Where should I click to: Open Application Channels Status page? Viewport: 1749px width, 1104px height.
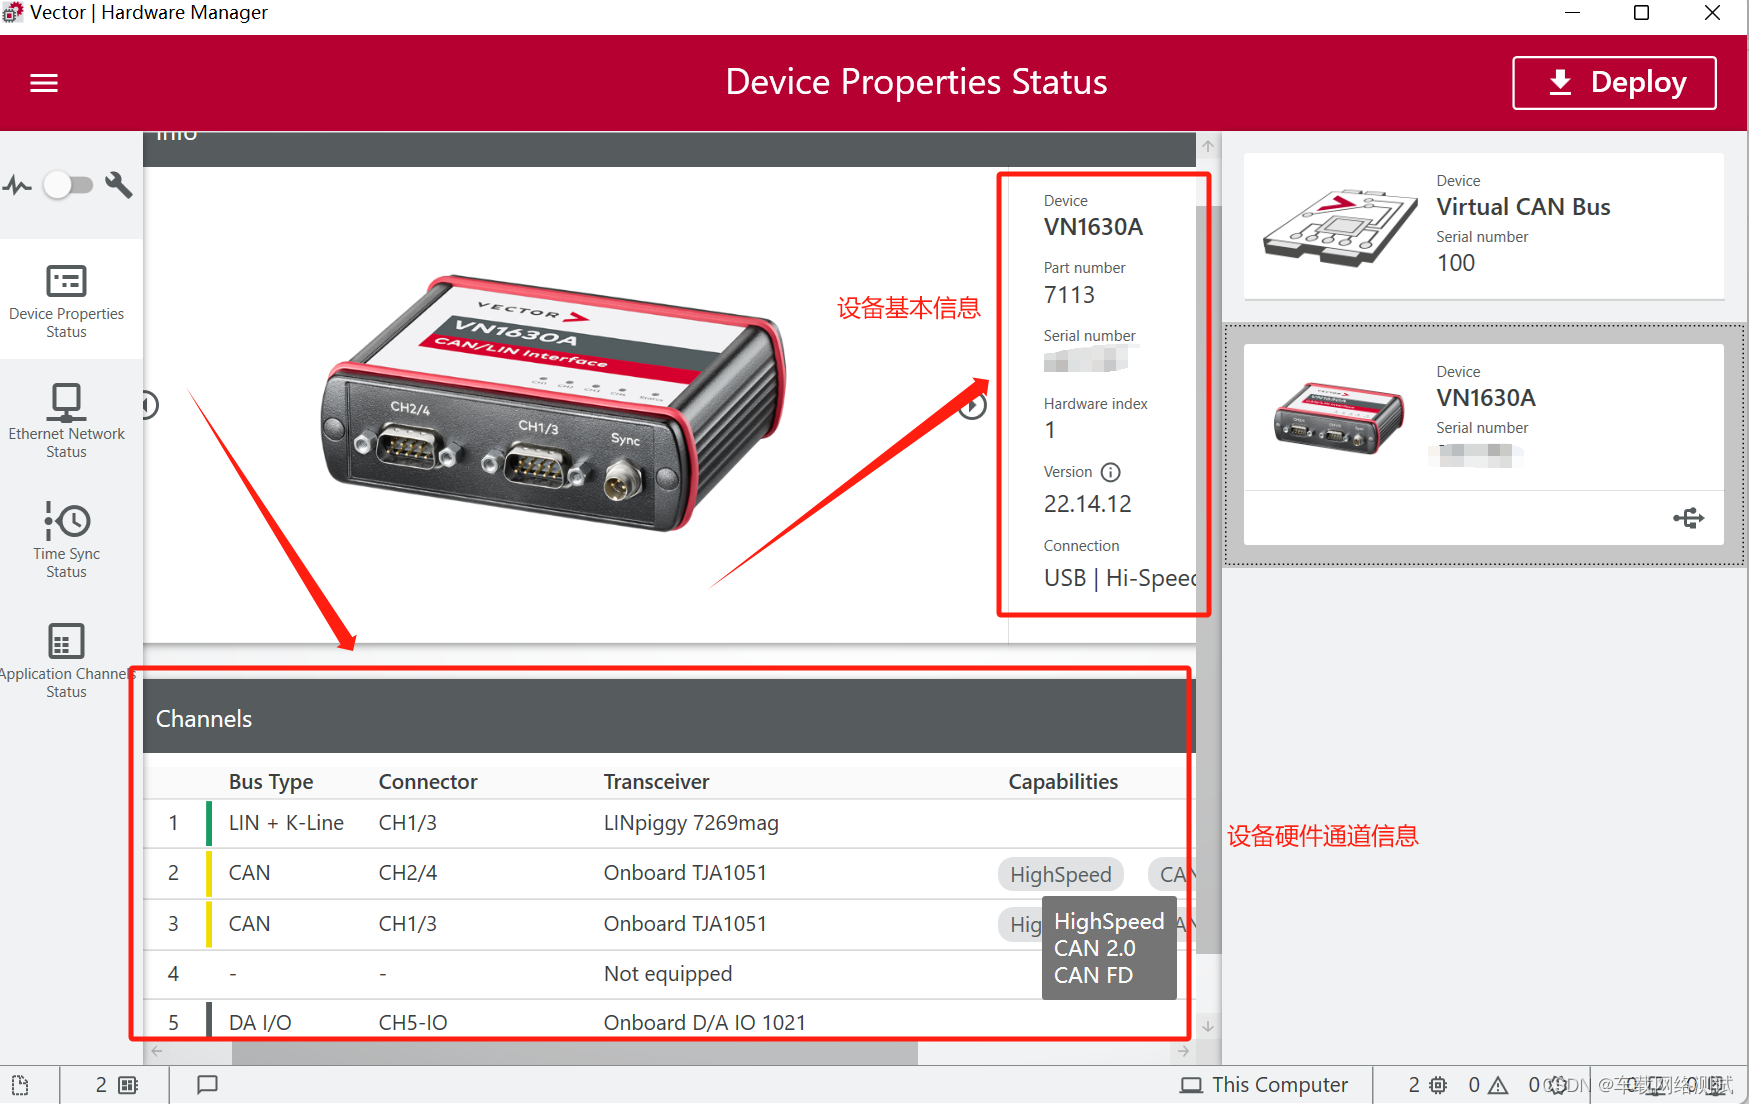click(x=67, y=661)
